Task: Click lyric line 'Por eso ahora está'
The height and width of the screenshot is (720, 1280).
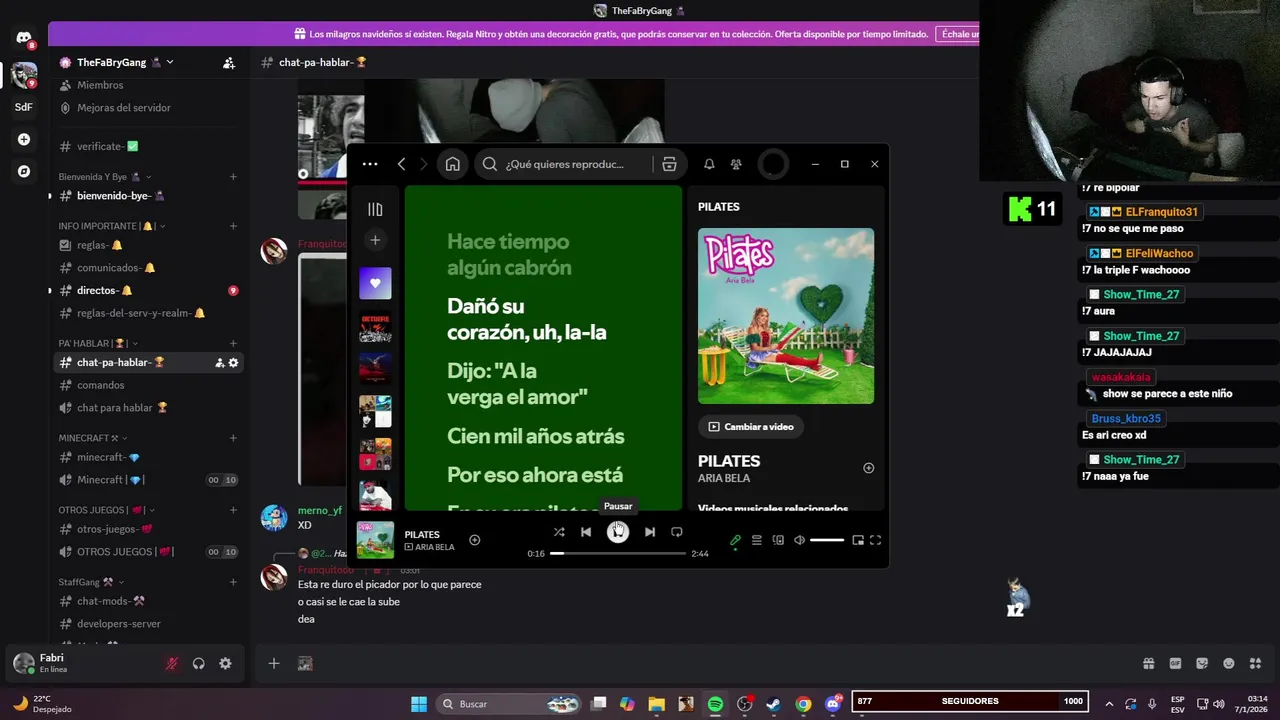Action: coord(535,475)
